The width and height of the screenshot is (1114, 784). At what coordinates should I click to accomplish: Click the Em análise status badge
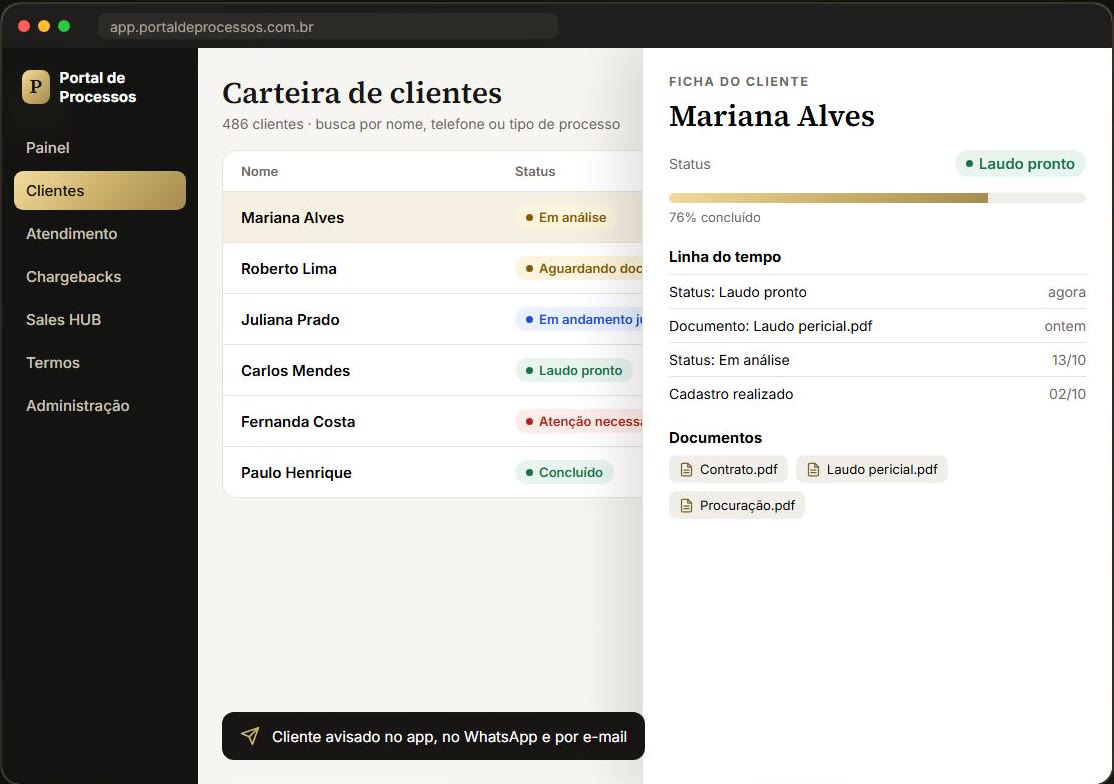point(566,217)
